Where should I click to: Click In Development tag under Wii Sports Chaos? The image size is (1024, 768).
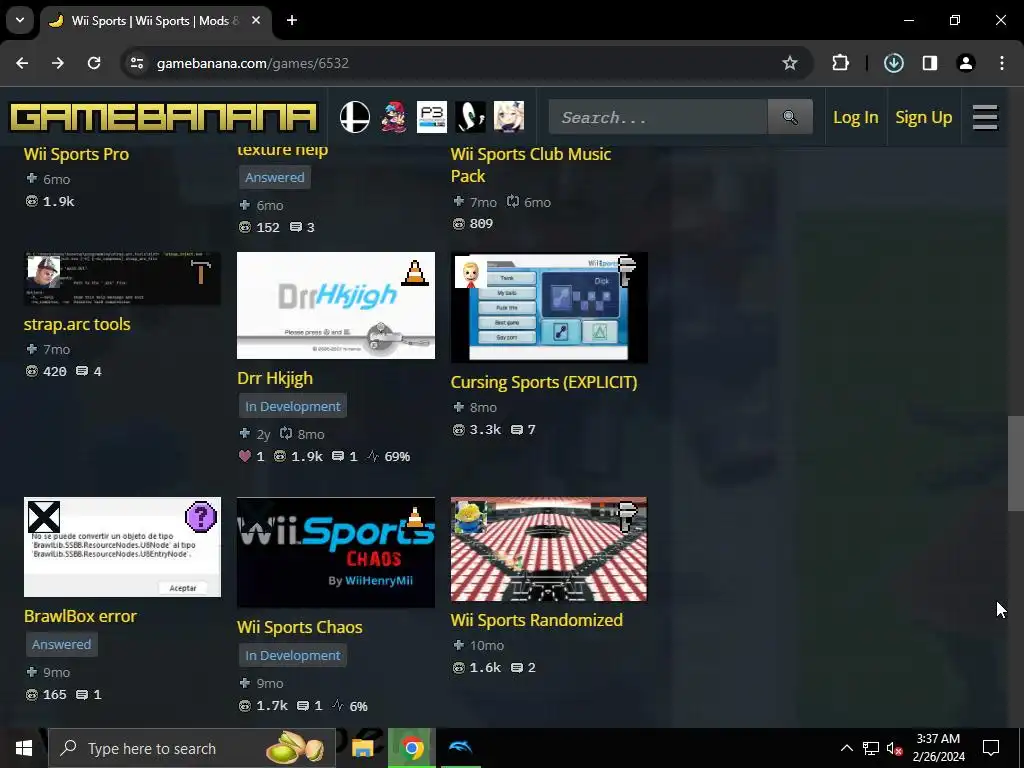[x=293, y=655]
